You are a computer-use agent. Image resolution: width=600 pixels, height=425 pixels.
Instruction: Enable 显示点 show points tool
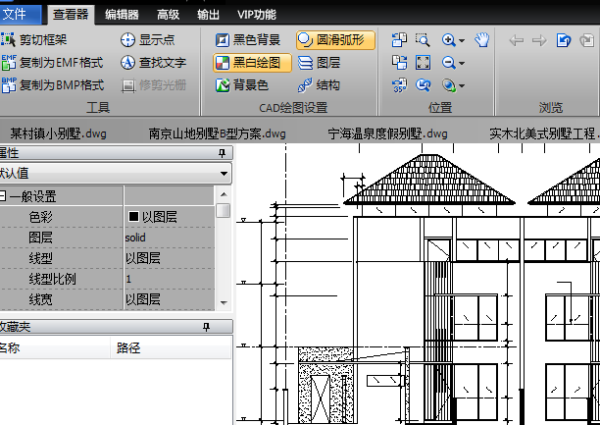coord(147,40)
